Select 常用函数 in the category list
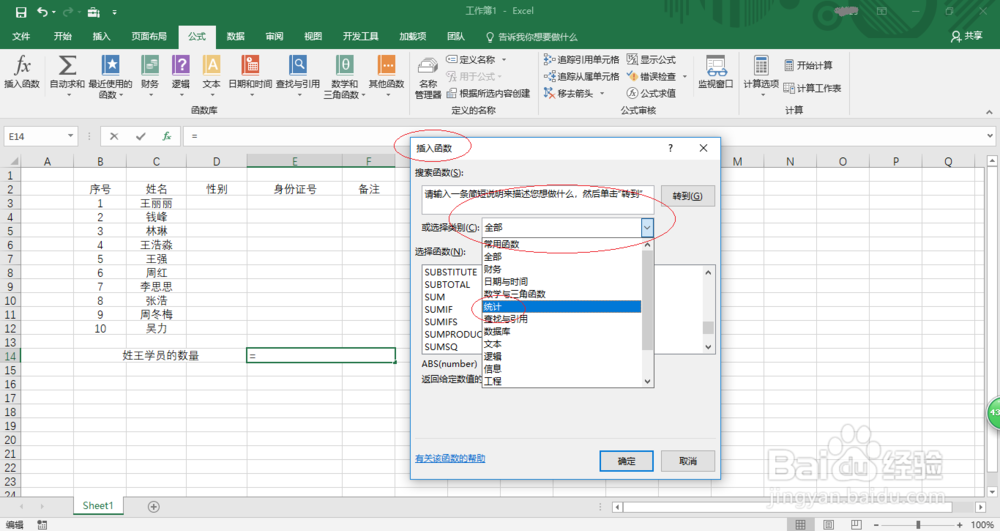The width and height of the screenshot is (1000, 531). [562, 244]
